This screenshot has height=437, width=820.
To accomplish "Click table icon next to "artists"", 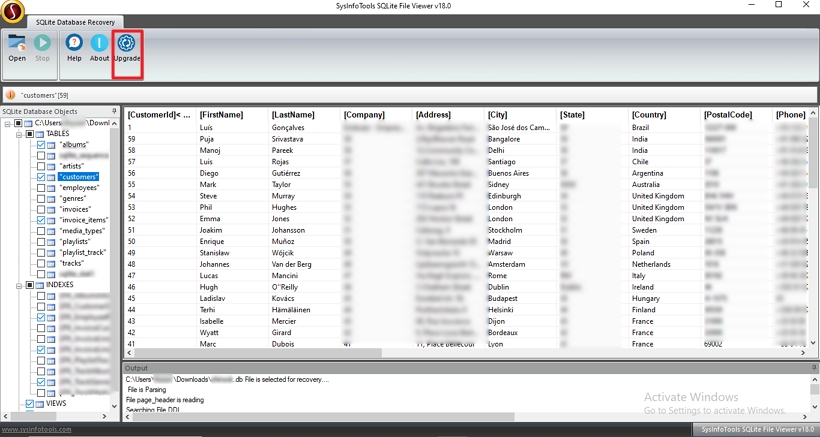I will (51, 166).
